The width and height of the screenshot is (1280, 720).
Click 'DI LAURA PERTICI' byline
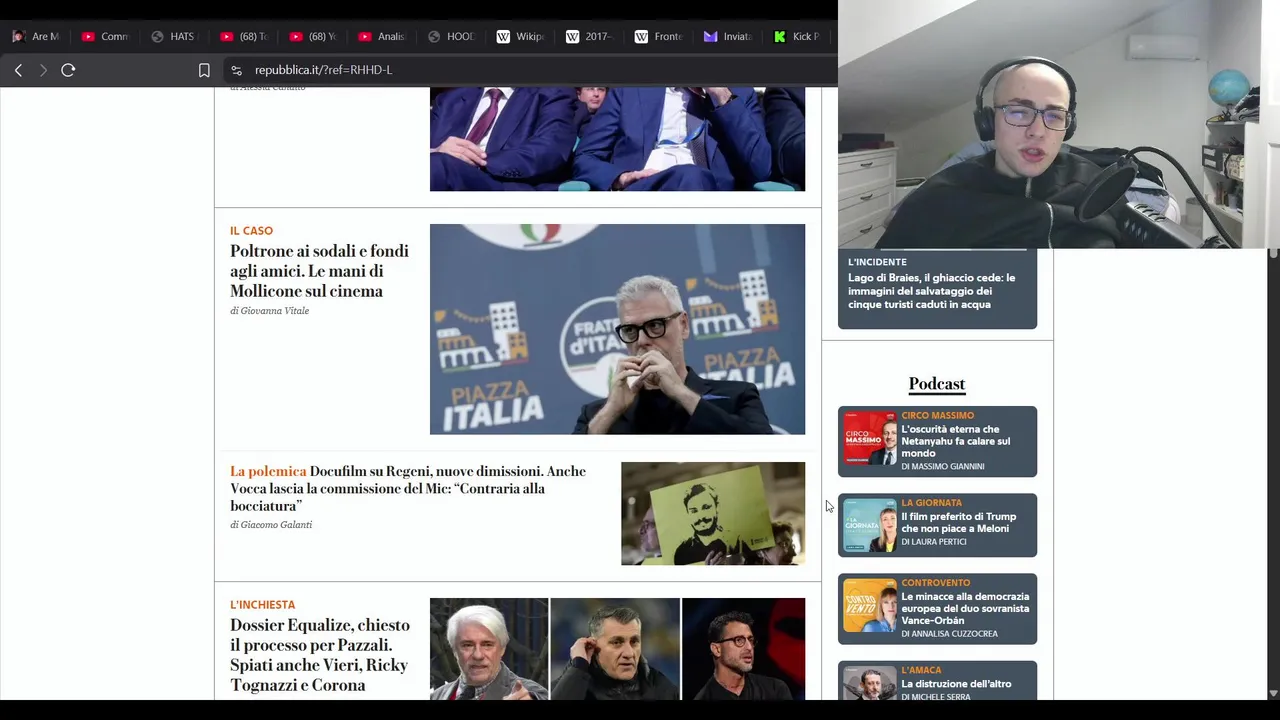click(933, 542)
